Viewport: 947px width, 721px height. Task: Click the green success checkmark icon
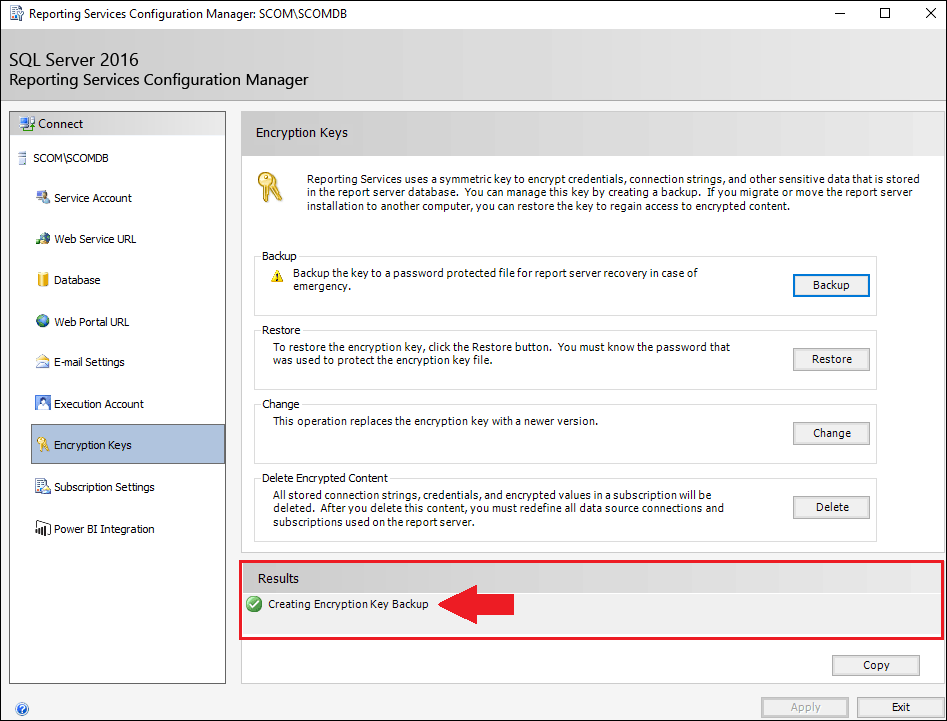point(254,604)
